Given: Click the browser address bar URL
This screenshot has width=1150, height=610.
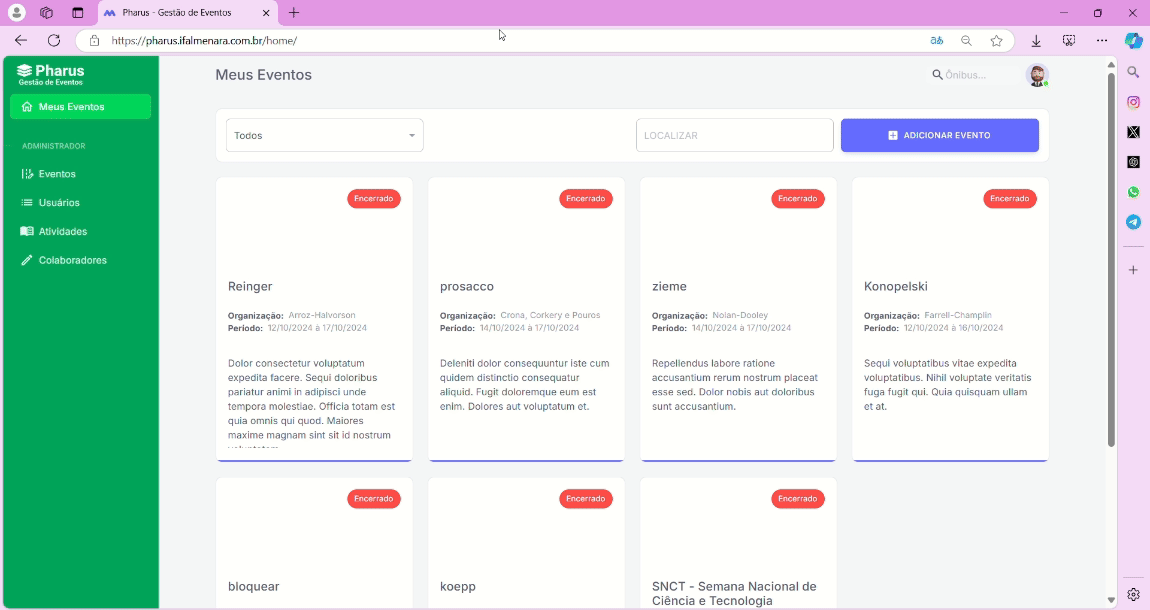Looking at the screenshot, I should click(204, 41).
